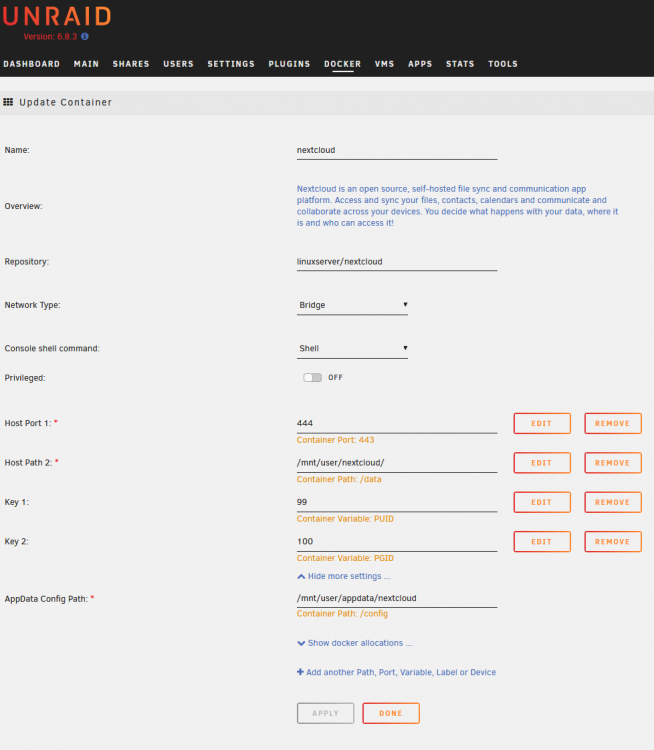The width and height of the screenshot is (654, 750).
Task: Open the Apps tab
Action: pyautogui.click(x=420, y=64)
